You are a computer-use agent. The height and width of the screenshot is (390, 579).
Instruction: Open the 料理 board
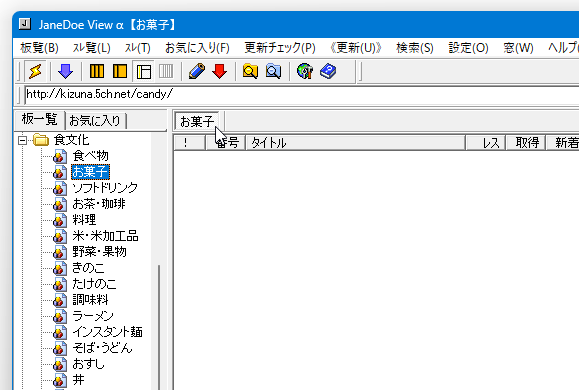(x=84, y=220)
